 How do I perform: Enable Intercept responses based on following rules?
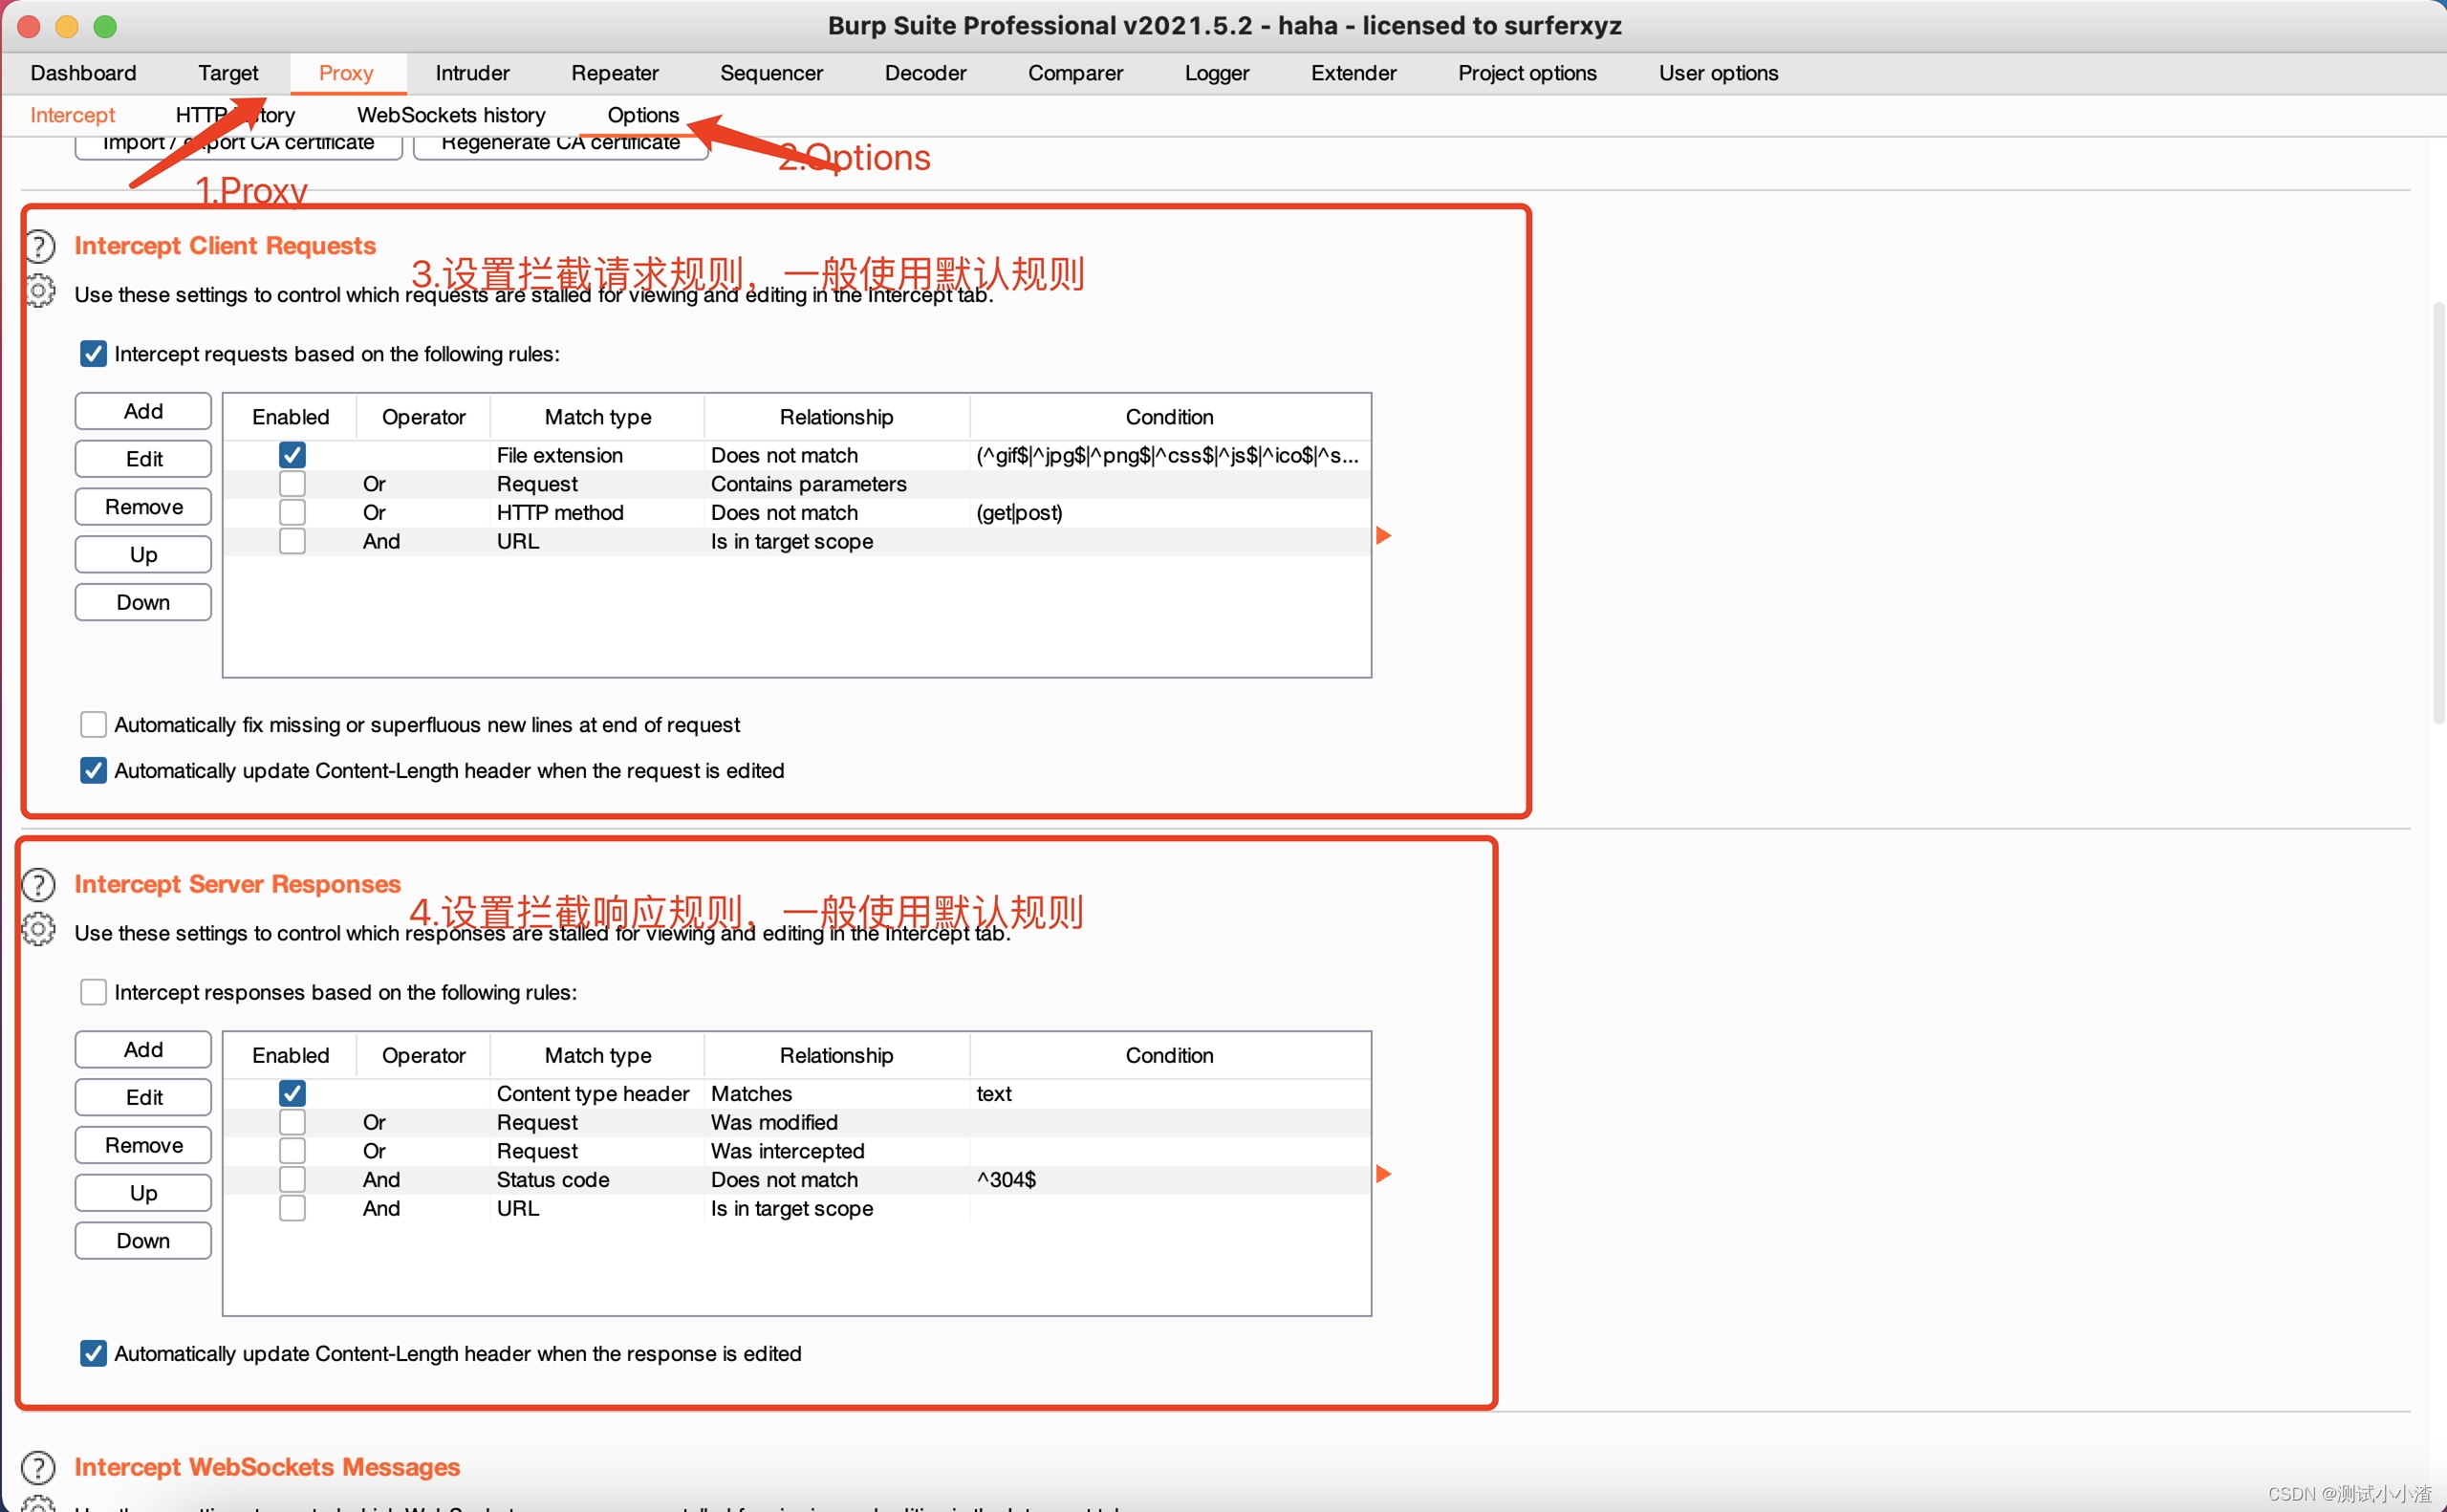(x=93, y=992)
